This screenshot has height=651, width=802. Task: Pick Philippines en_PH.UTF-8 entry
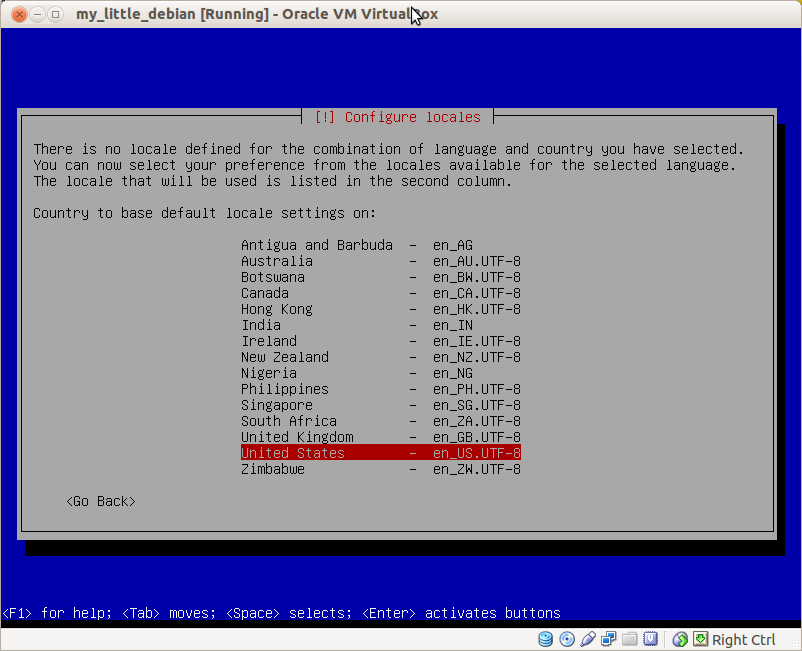[x=381, y=389]
